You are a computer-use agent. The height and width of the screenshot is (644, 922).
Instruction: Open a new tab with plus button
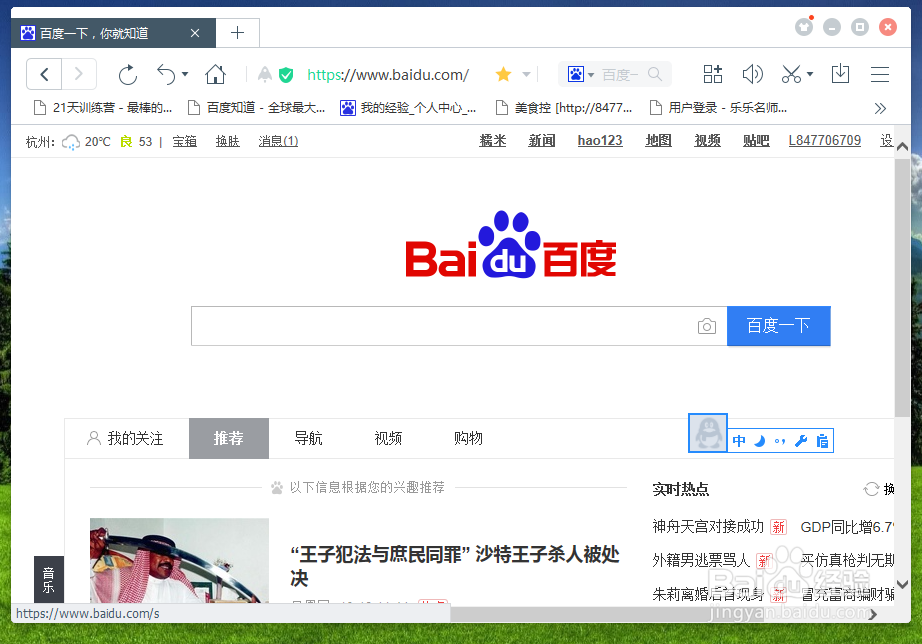pyautogui.click(x=238, y=32)
